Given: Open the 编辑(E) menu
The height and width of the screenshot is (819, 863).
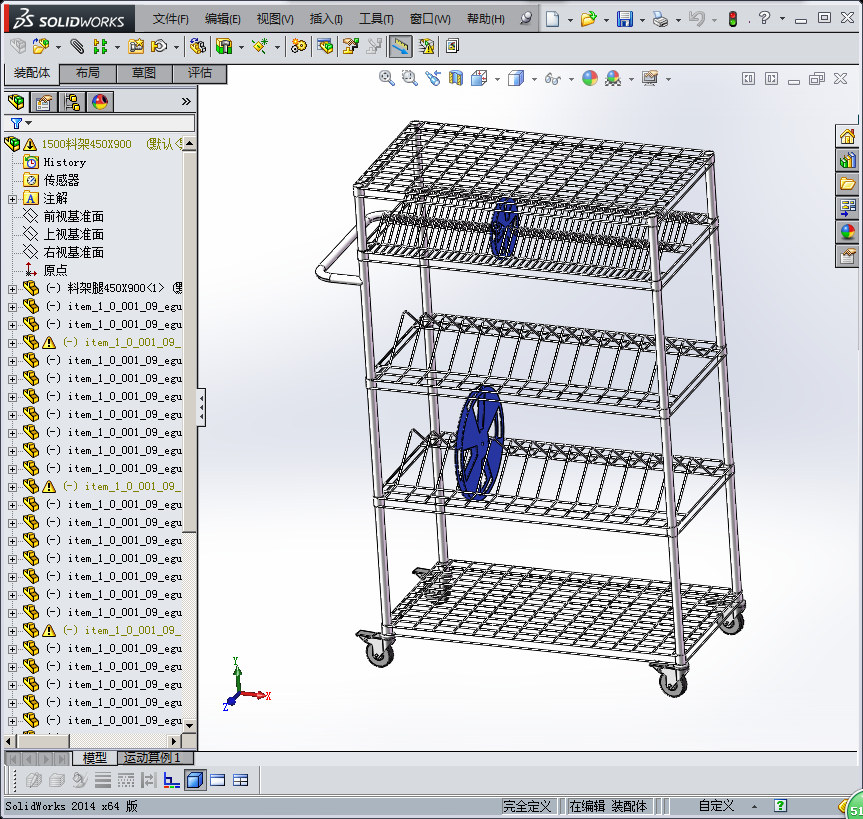Looking at the screenshot, I should coord(222,19).
